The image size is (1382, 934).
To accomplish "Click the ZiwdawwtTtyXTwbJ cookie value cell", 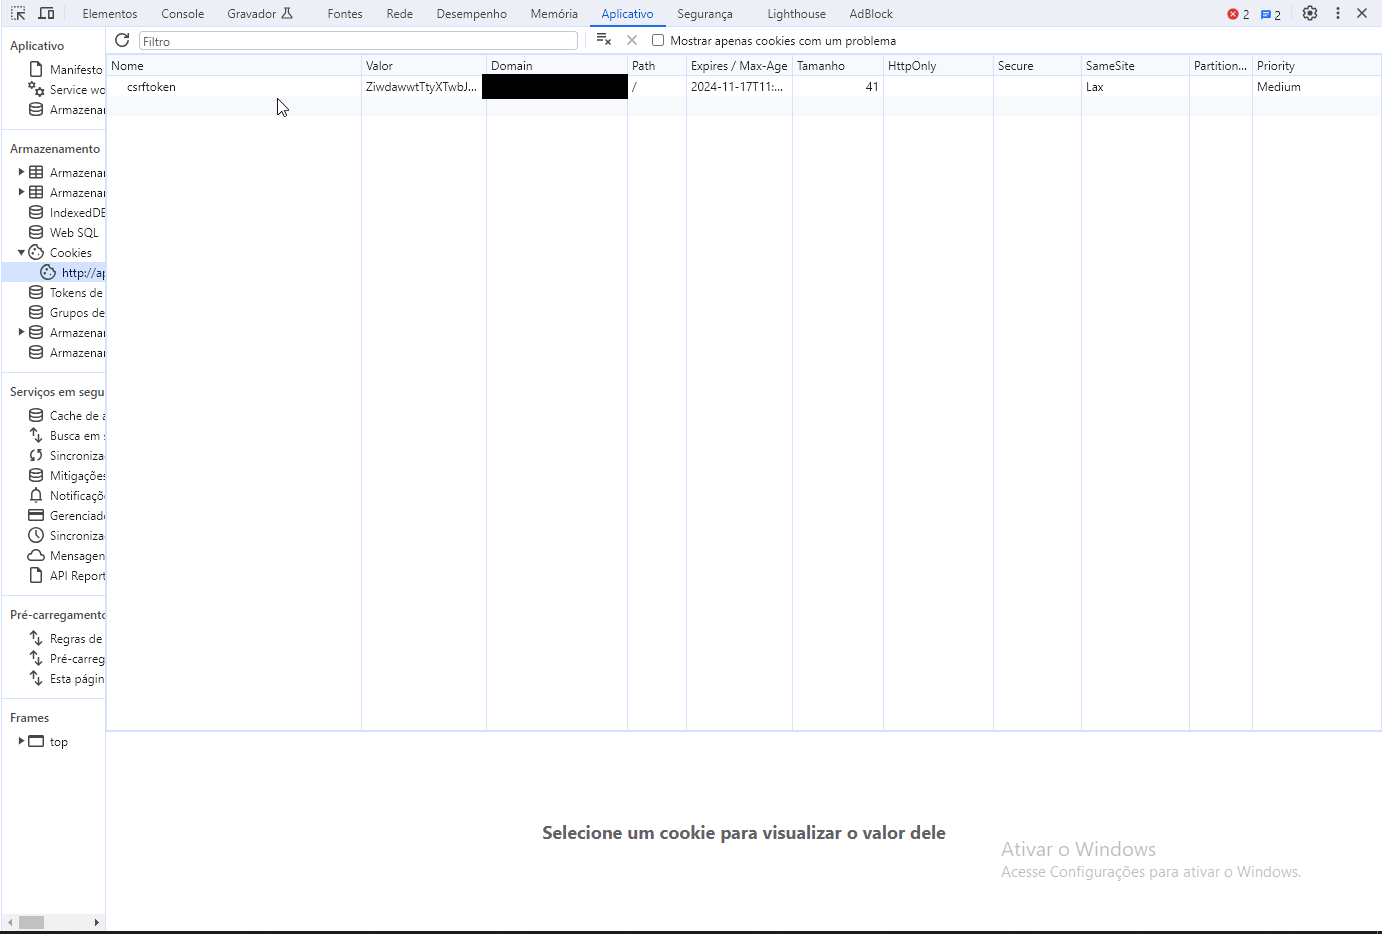I will [x=424, y=86].
